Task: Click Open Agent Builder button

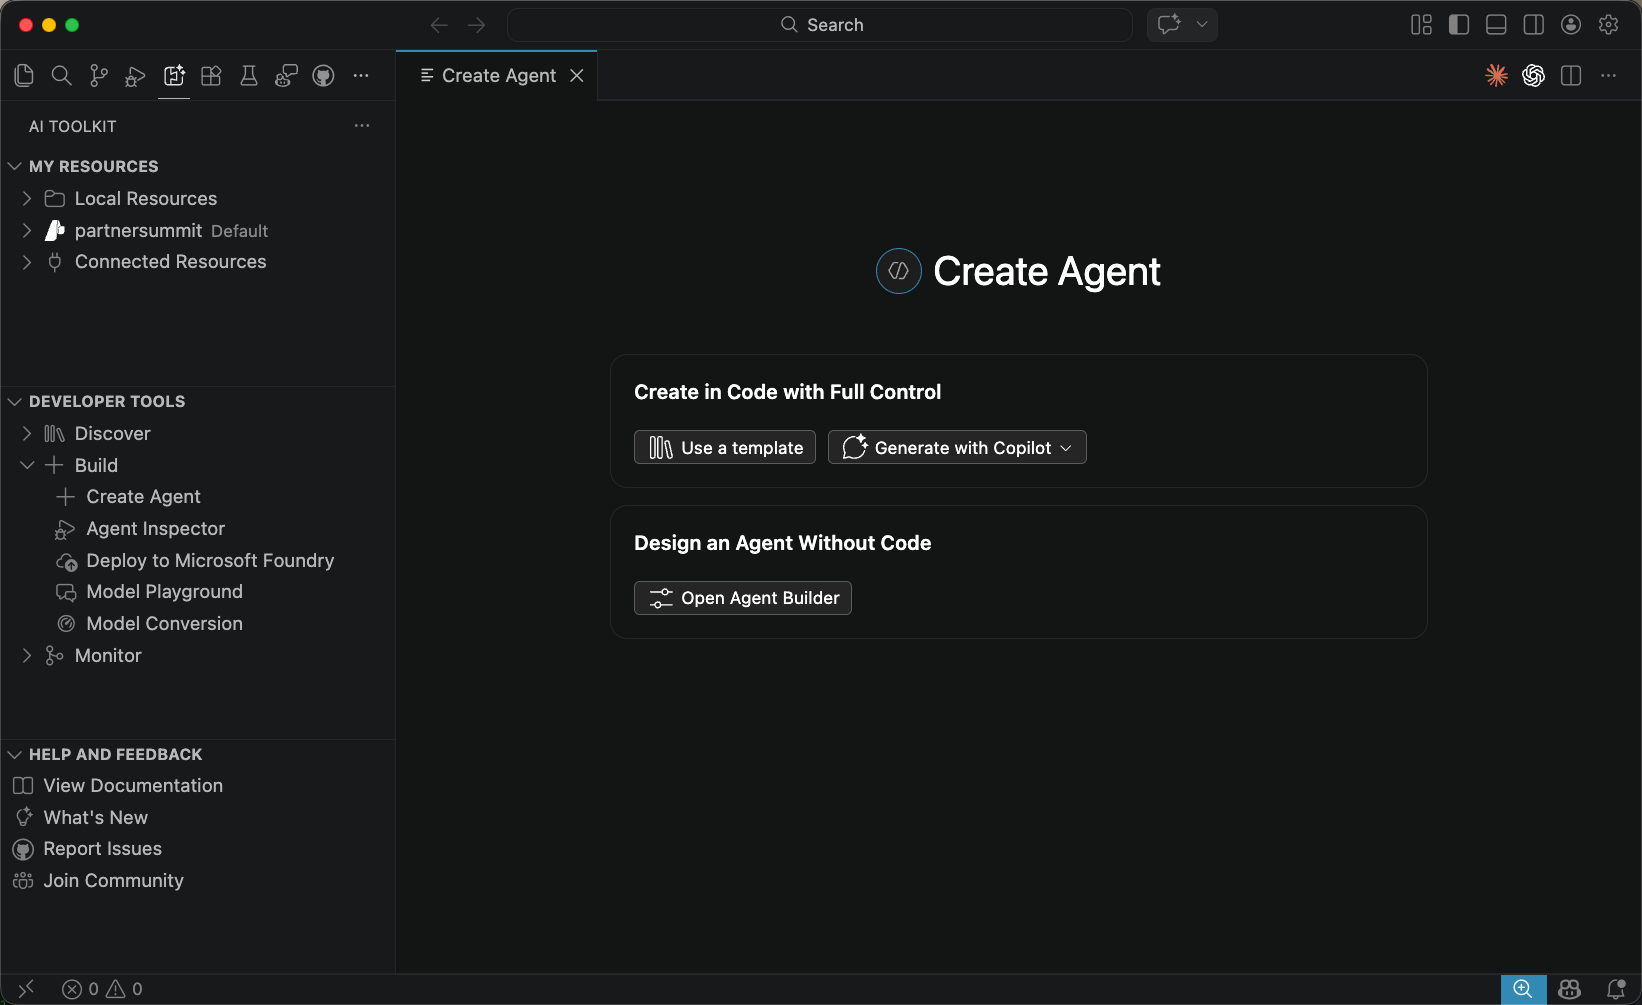Action: coord(743,598)
